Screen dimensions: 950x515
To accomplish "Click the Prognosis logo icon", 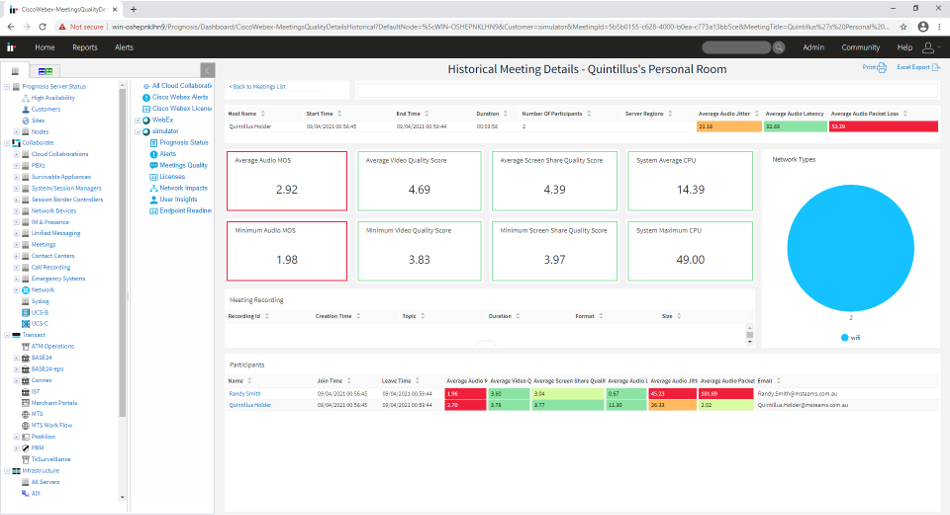I will tap(12, 47).
